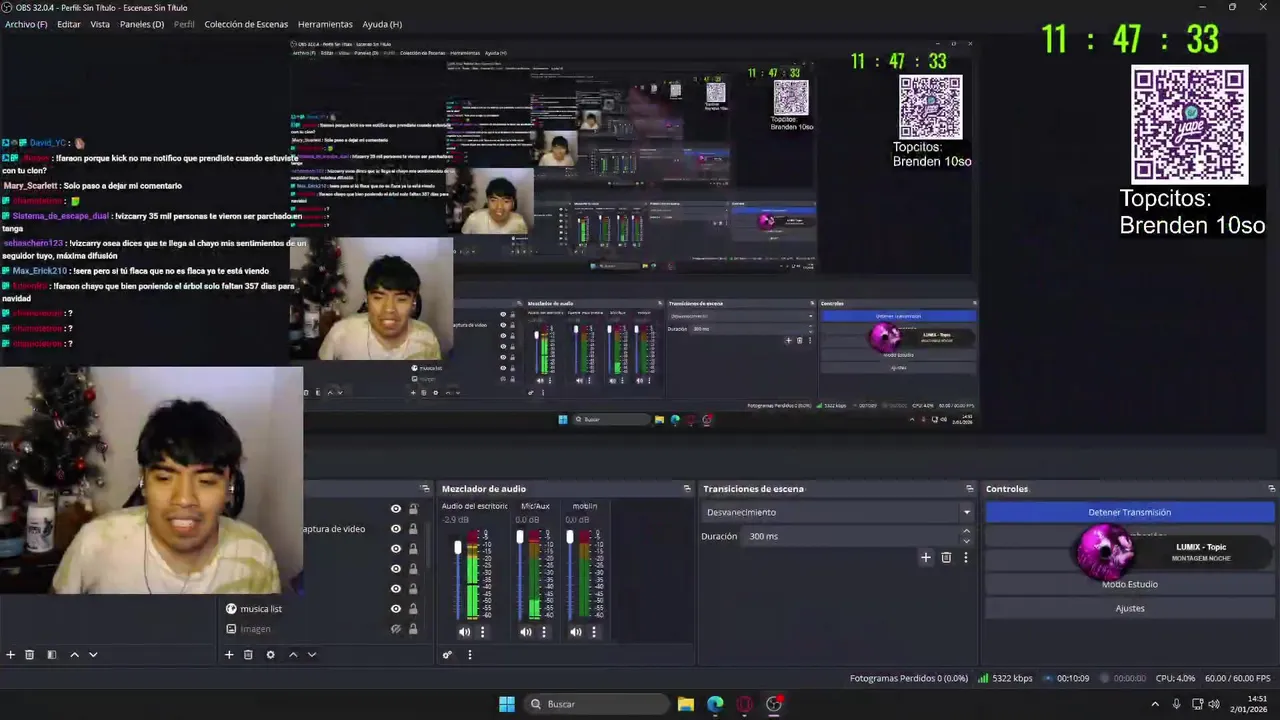The height and width of the screenshot is (720, 1280).
Task: Open advanced audio properties with the gears icon
Action: [447, 655]
